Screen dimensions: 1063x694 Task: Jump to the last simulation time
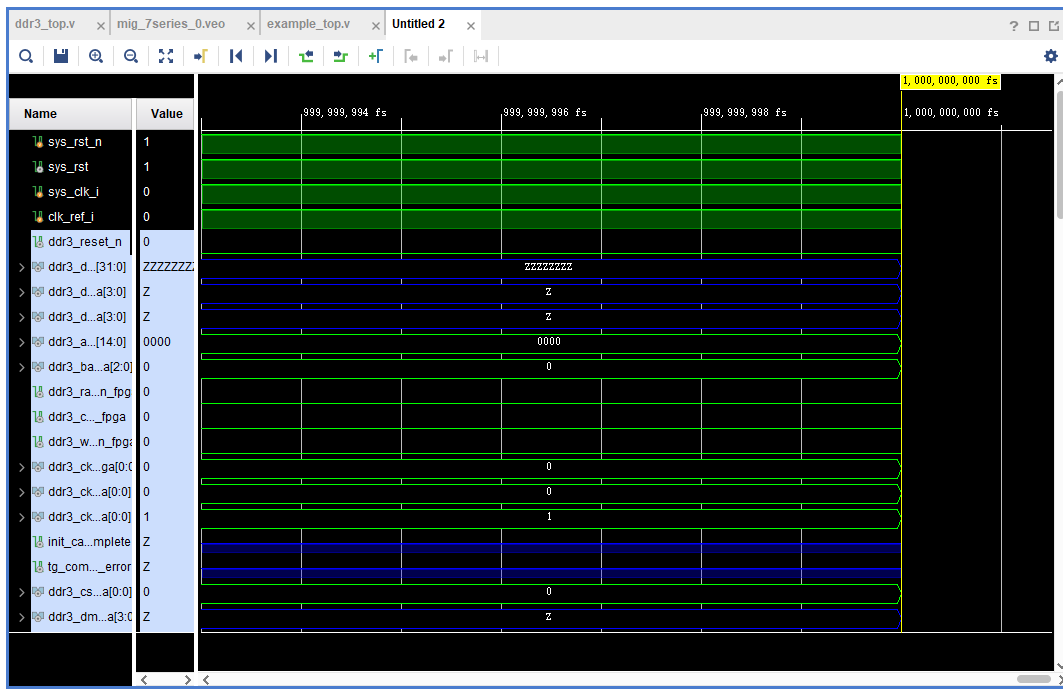tap(270, 56)
